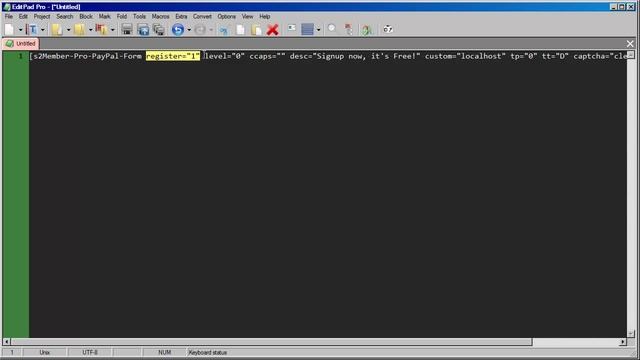Image resolution: width=640 pixels, height=360 pixels.
Task: Open the New file dropdown arrow
Action: [x=20, y=30]
